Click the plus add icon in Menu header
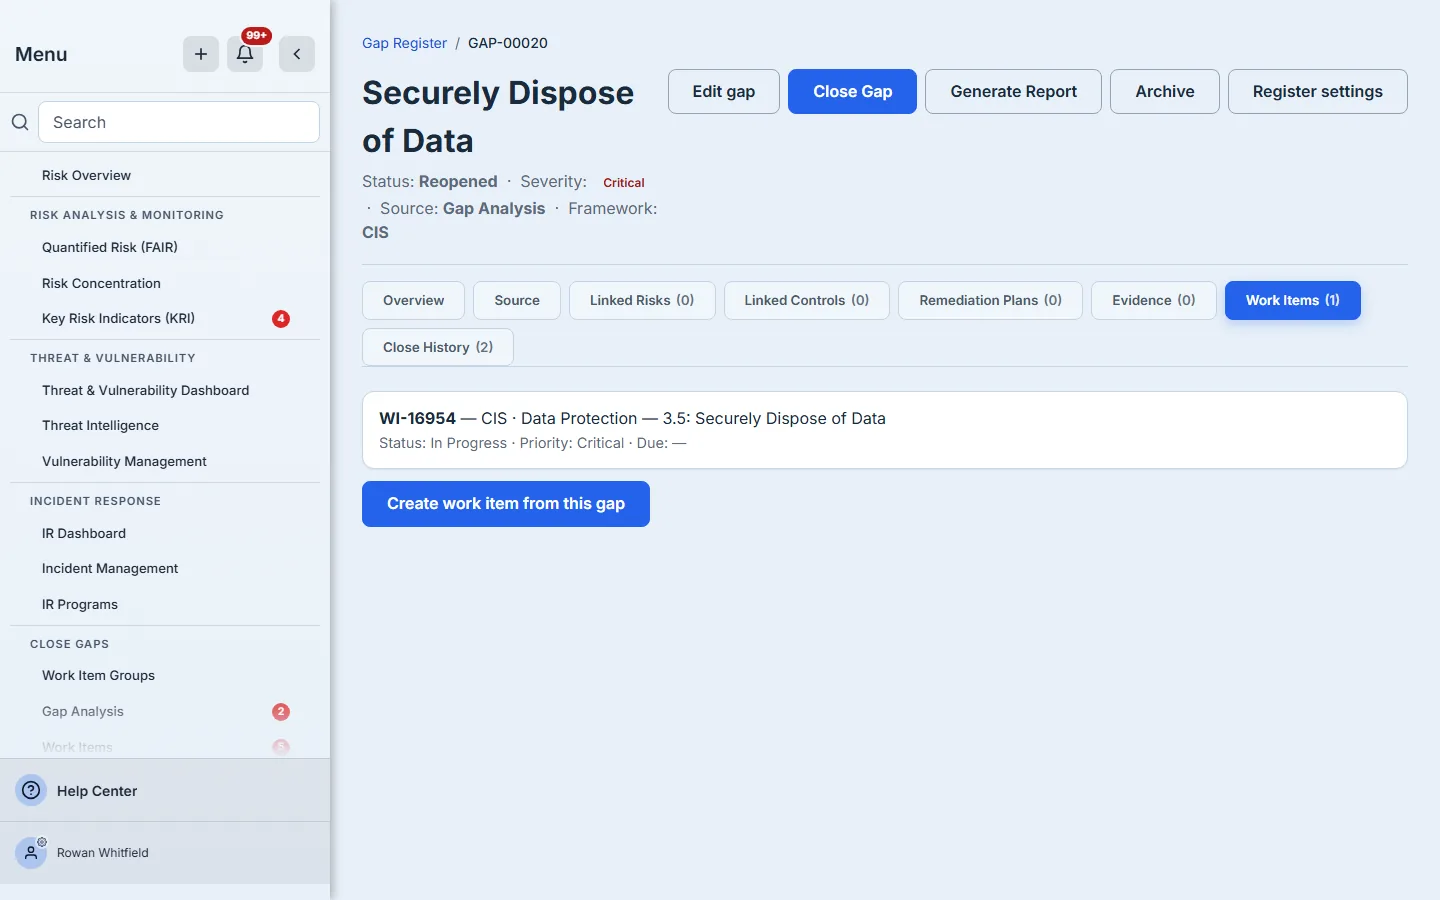Viewport: 1440px width, 900px height. click(x=201, y=54)
